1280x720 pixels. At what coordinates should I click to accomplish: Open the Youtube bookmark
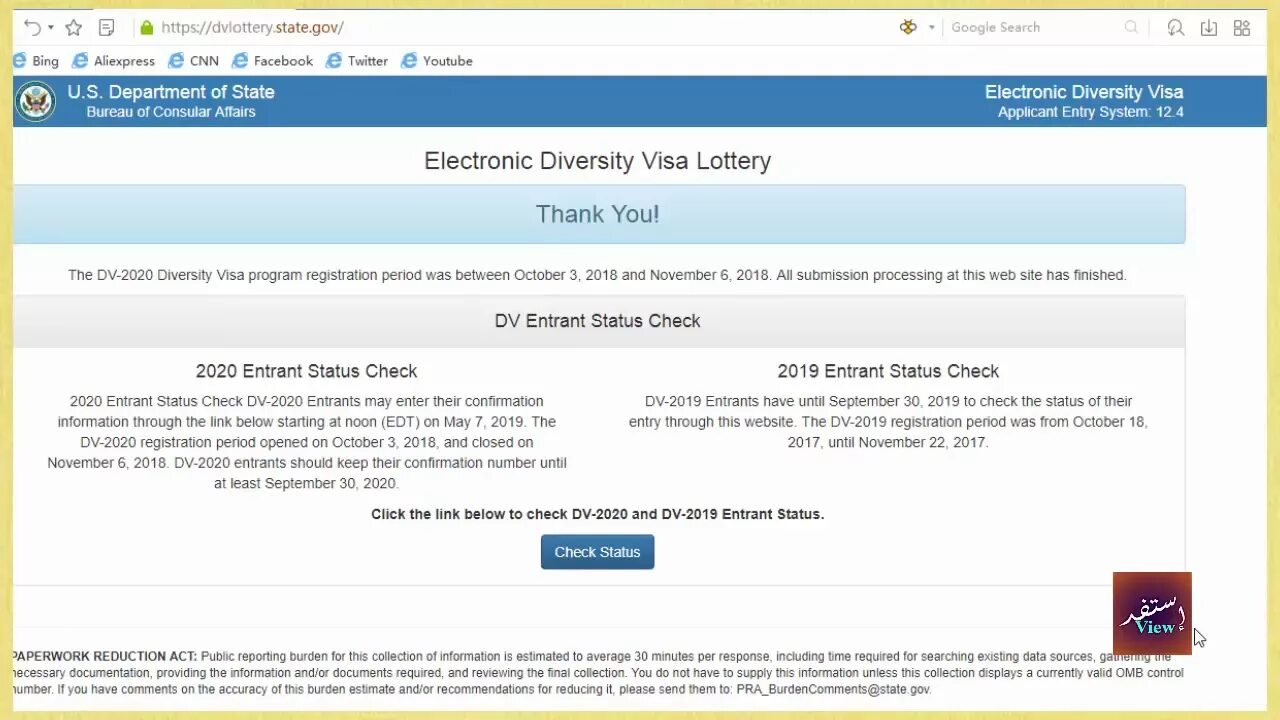coord(436,61)
